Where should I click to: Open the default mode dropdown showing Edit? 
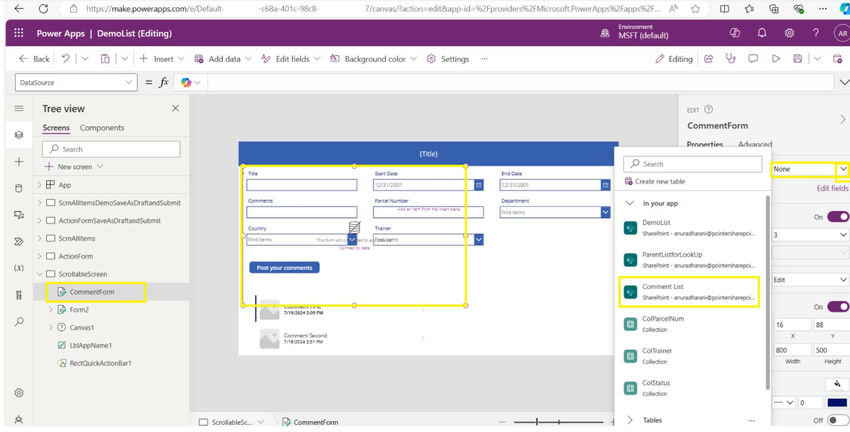[x=810, y=280]
